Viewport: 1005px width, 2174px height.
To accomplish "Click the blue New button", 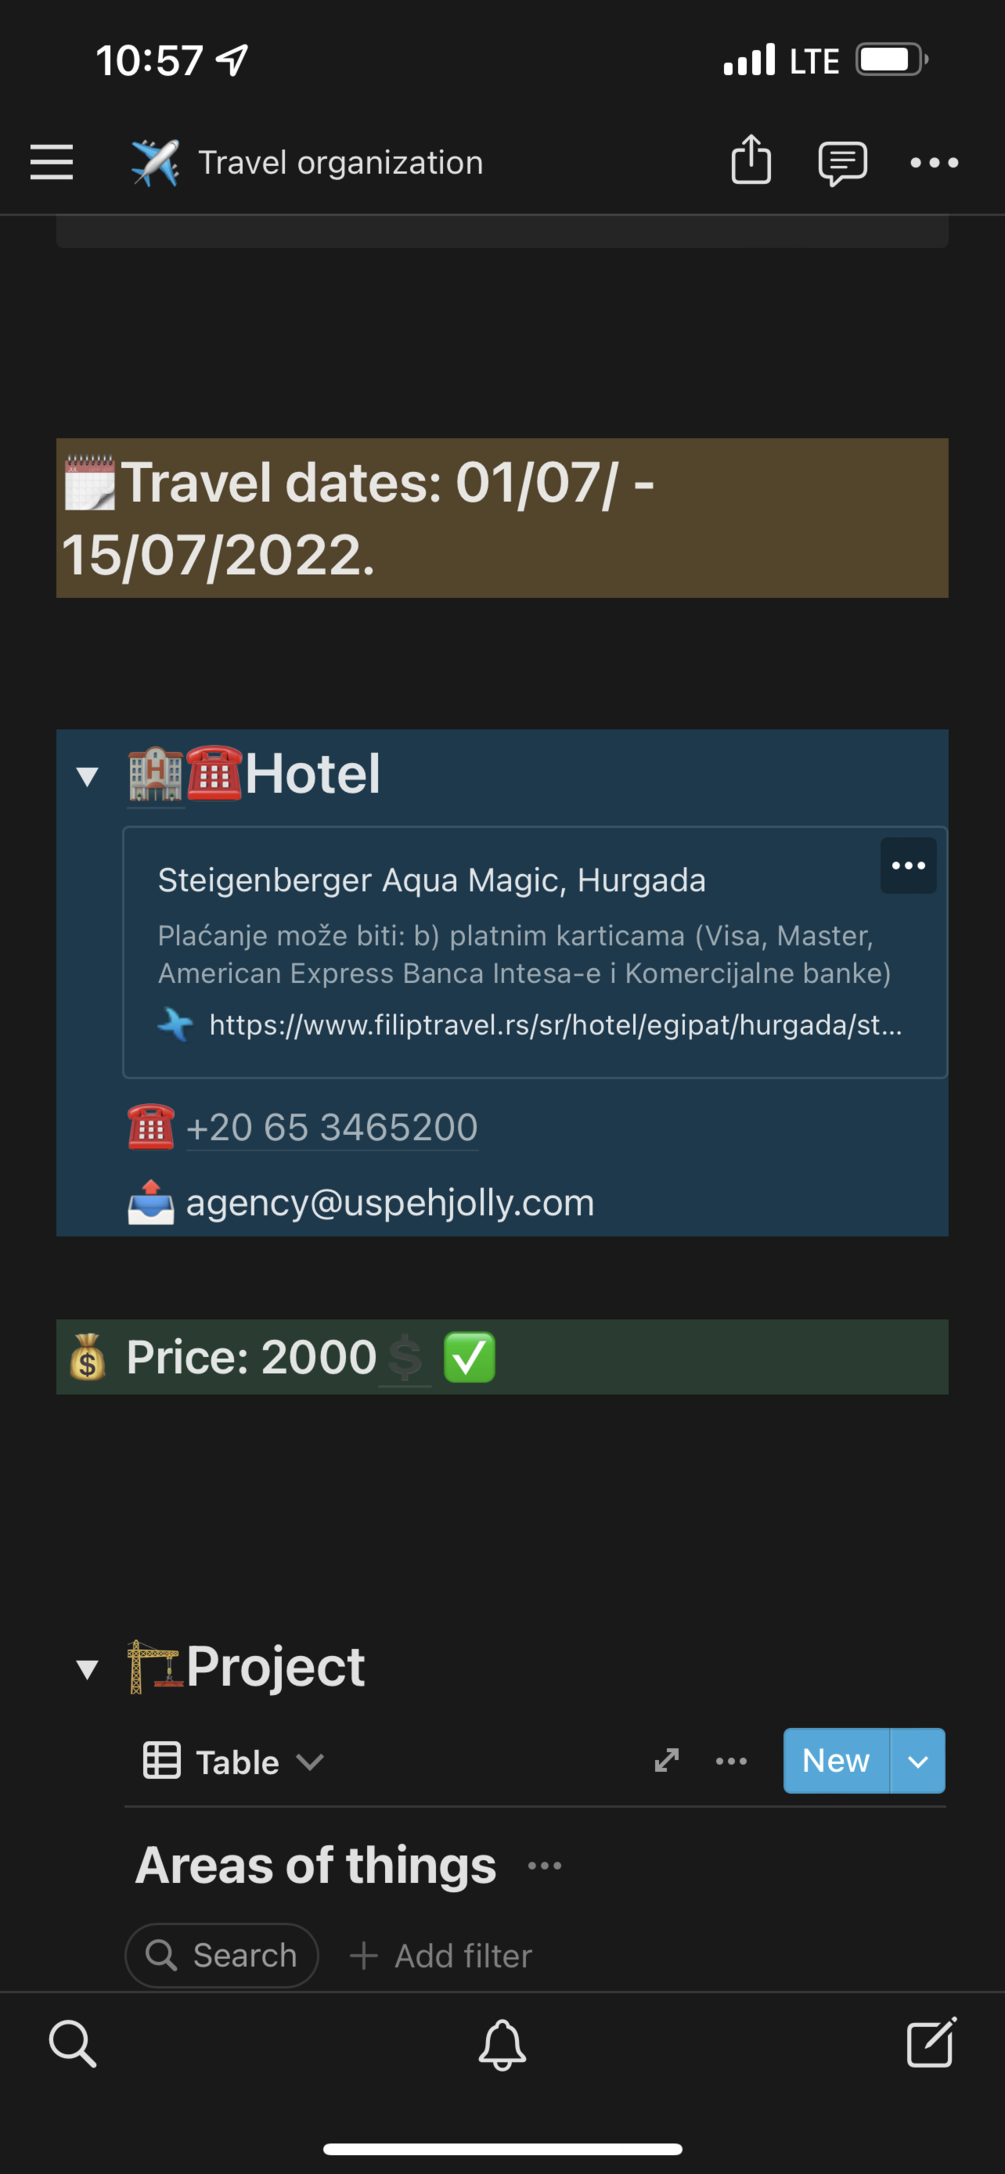I will point(836,1760).
